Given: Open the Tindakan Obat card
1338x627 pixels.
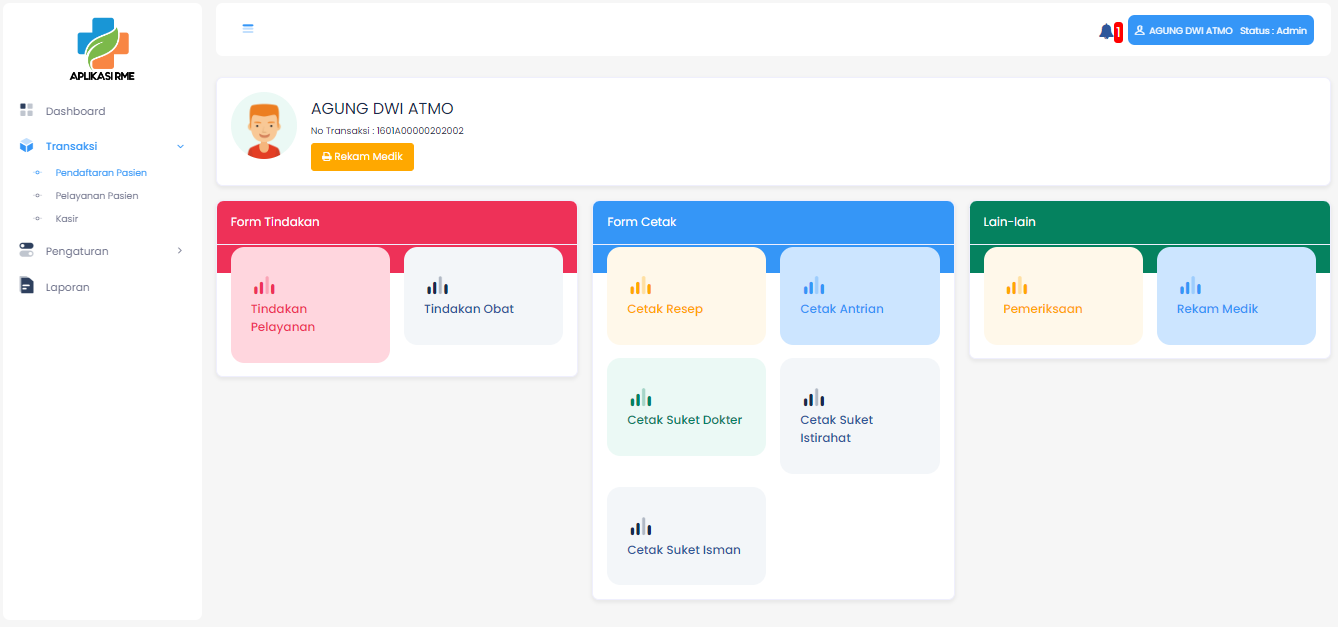Looking at the screenshot, I should [x=483, y=297].
